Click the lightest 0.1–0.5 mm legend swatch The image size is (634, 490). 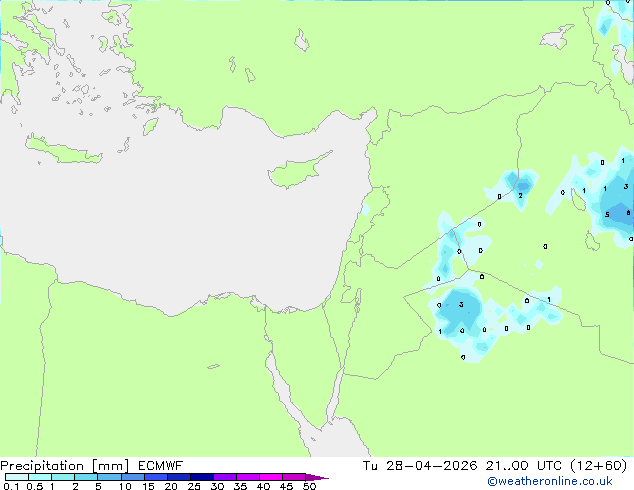[17, 477]
